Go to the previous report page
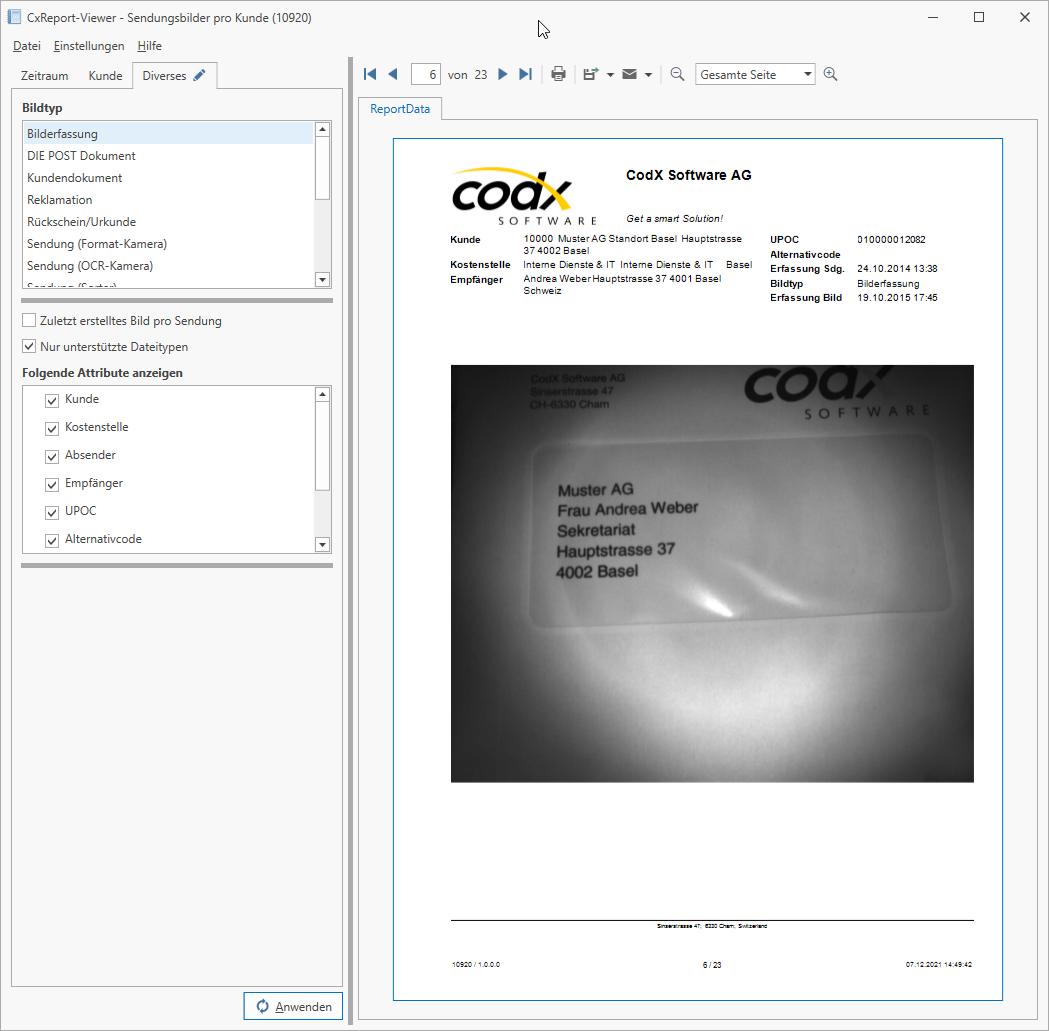The height and width of the screenshot is (1031, 1049). point(393,74)
